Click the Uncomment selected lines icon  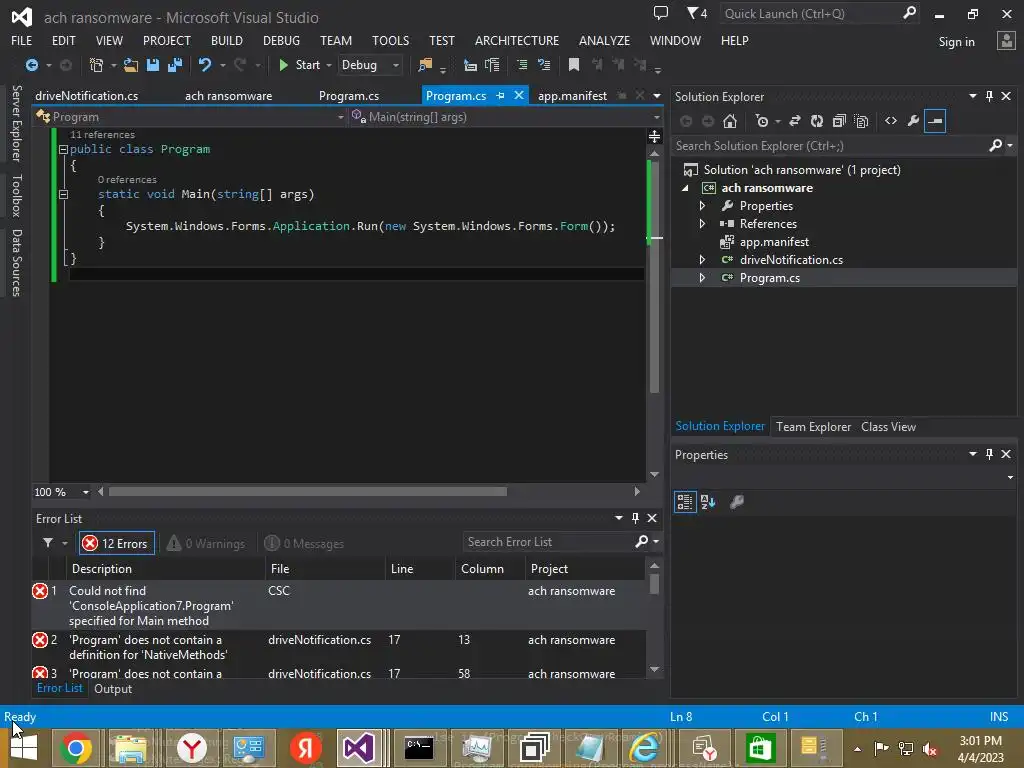tap(543, 65)
